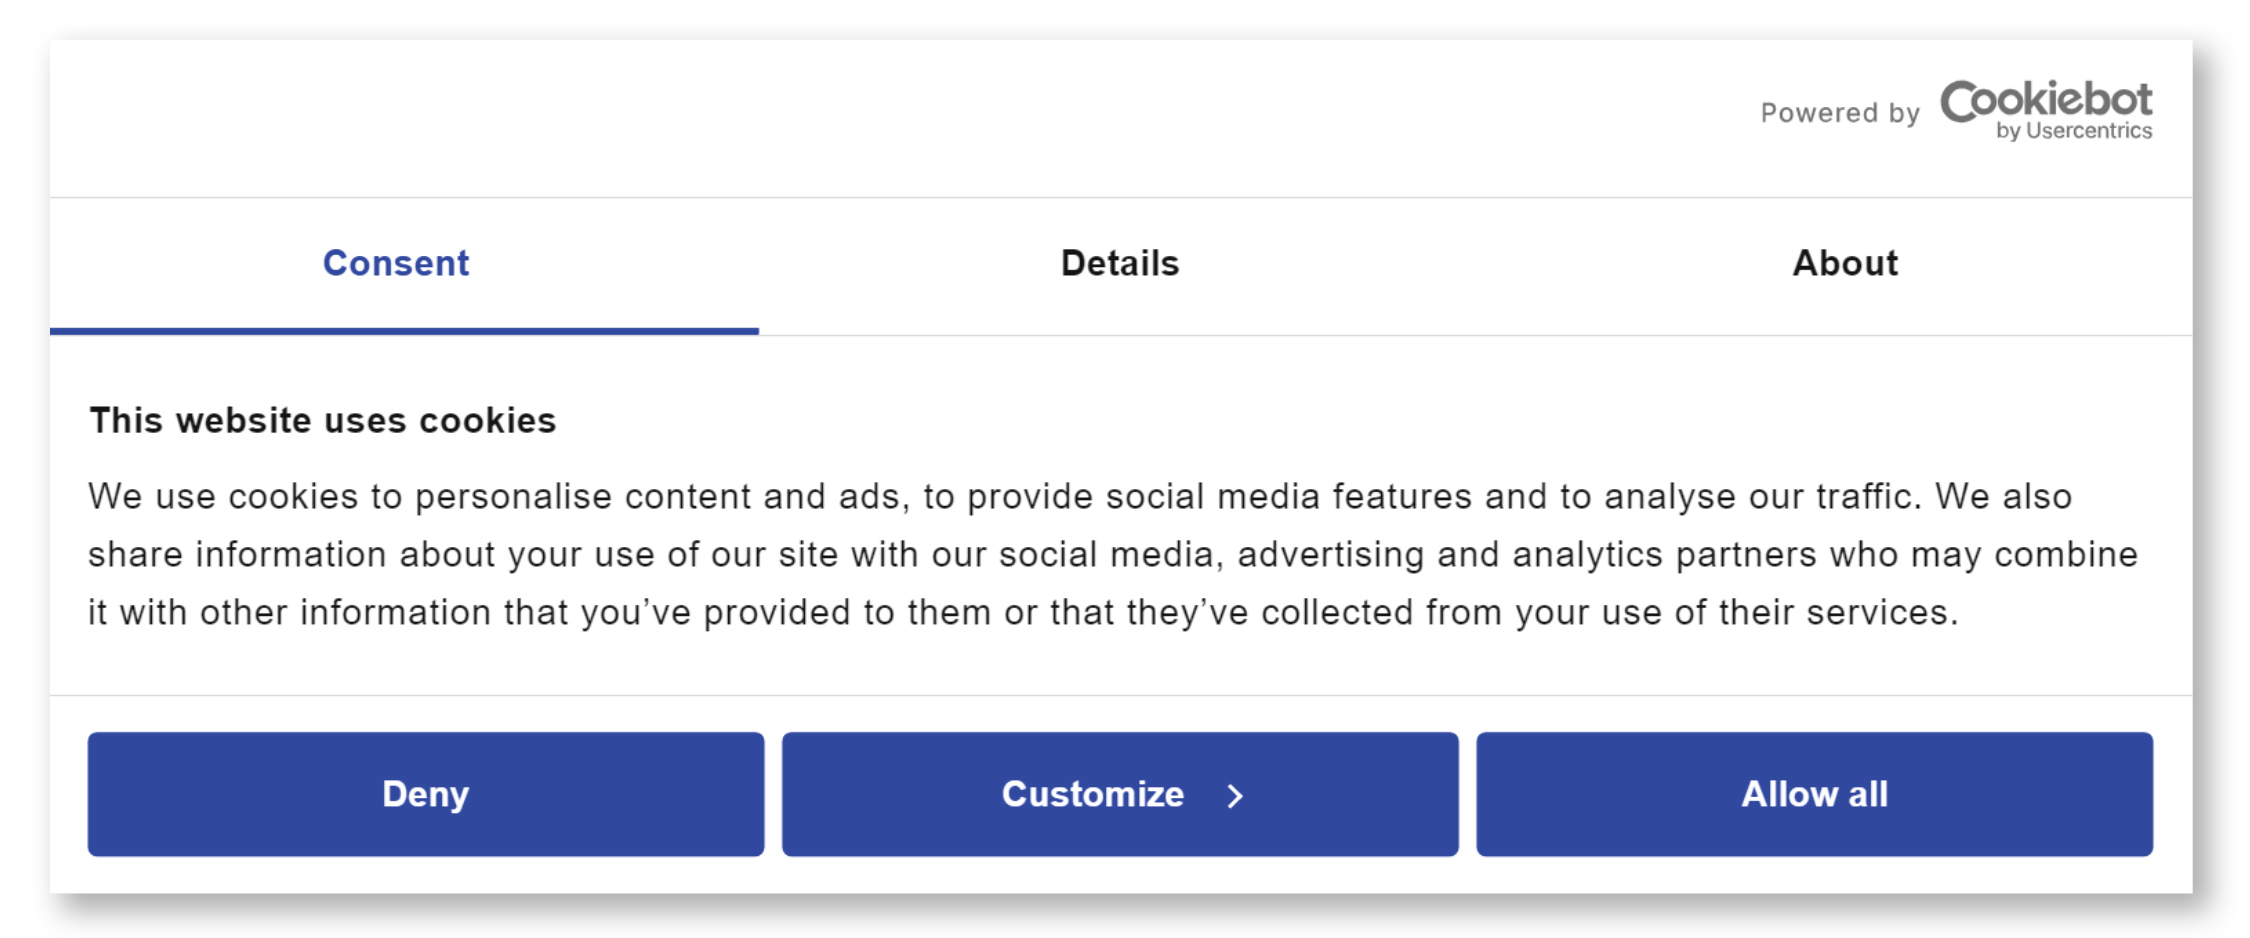Click the text line starting 'share information about'

[1113, 555]
